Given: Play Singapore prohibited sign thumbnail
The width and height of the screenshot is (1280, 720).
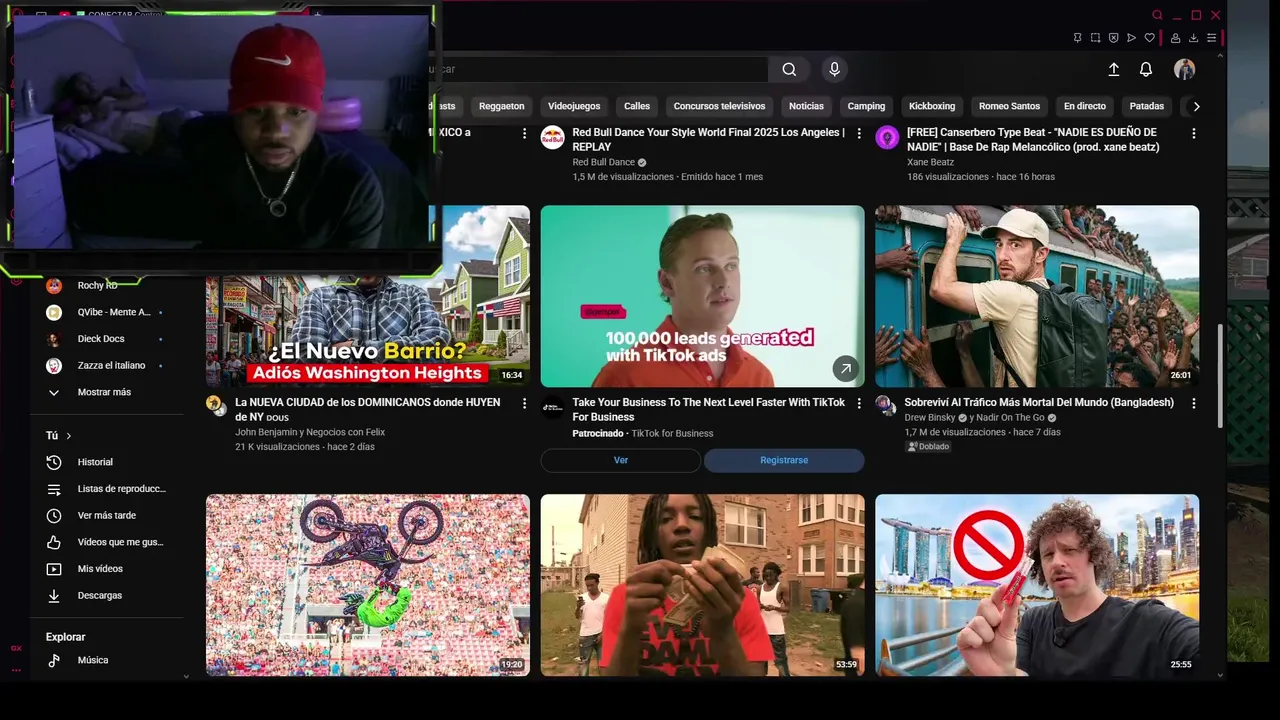Looking at the screenshot, I should (1037, 585).
